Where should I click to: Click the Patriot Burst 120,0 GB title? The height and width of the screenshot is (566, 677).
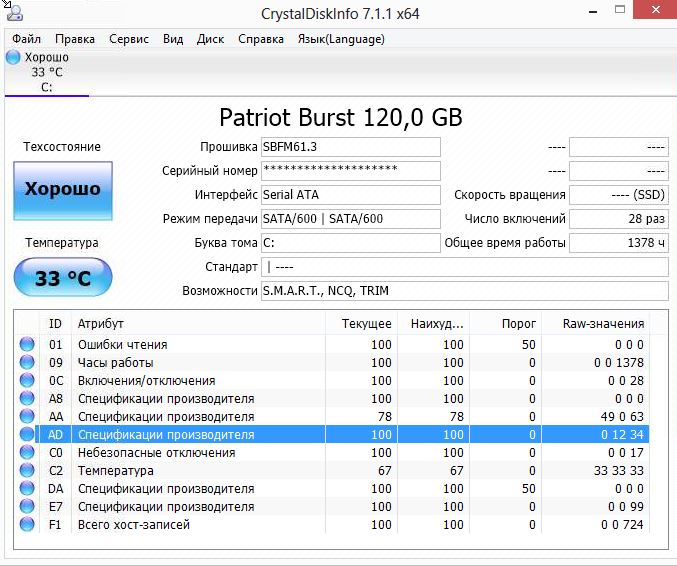pos(341,117)
